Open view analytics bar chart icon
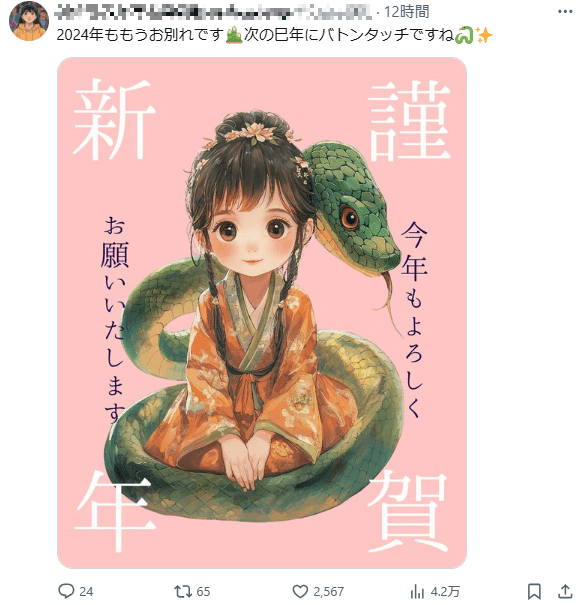 click(x=417, y=591)
